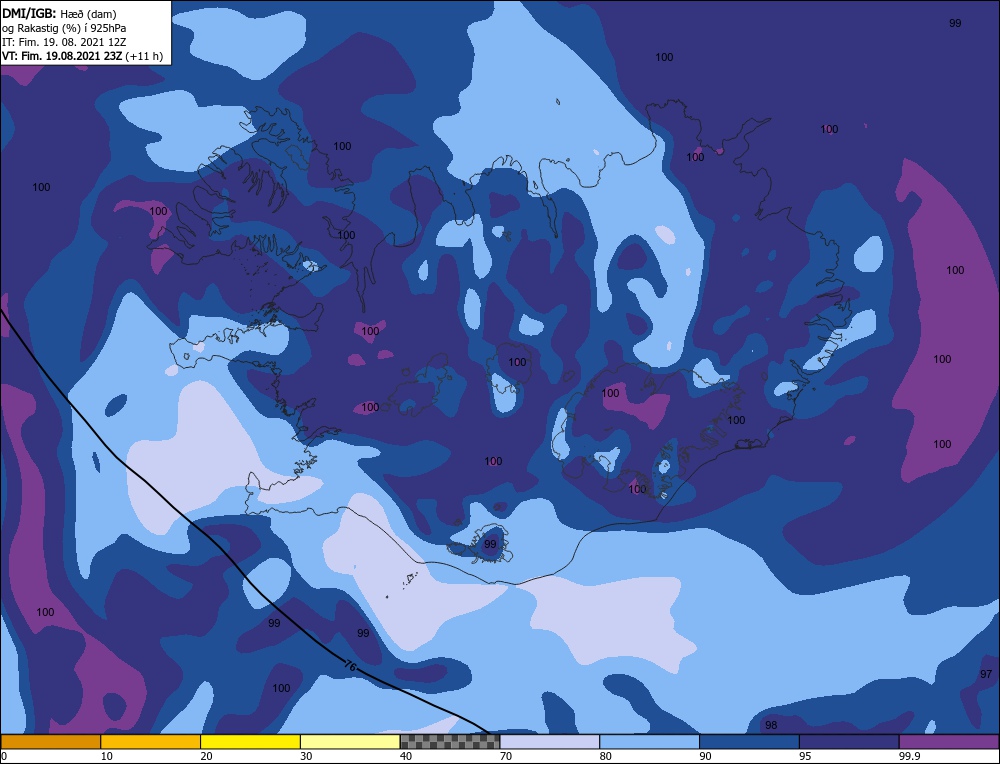Click the '(+11 h)' forecast offset text
1000x764 pixels.
tap(143, 56)
